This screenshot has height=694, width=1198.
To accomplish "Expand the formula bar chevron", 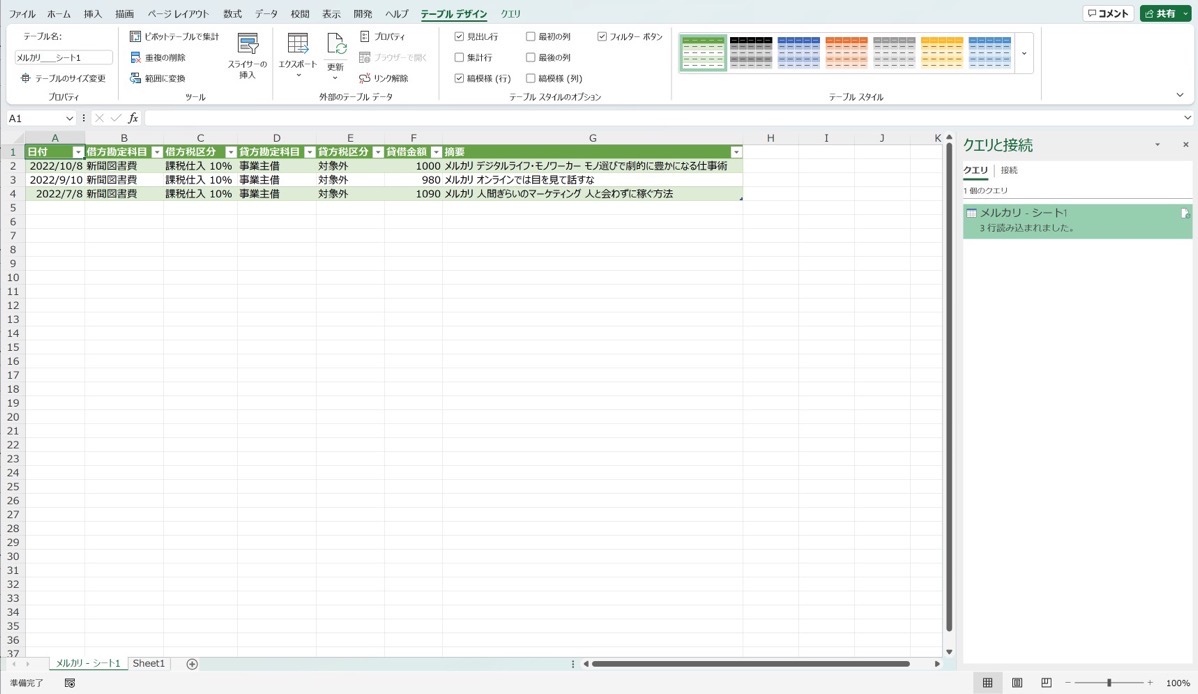I will point(1187,118).
